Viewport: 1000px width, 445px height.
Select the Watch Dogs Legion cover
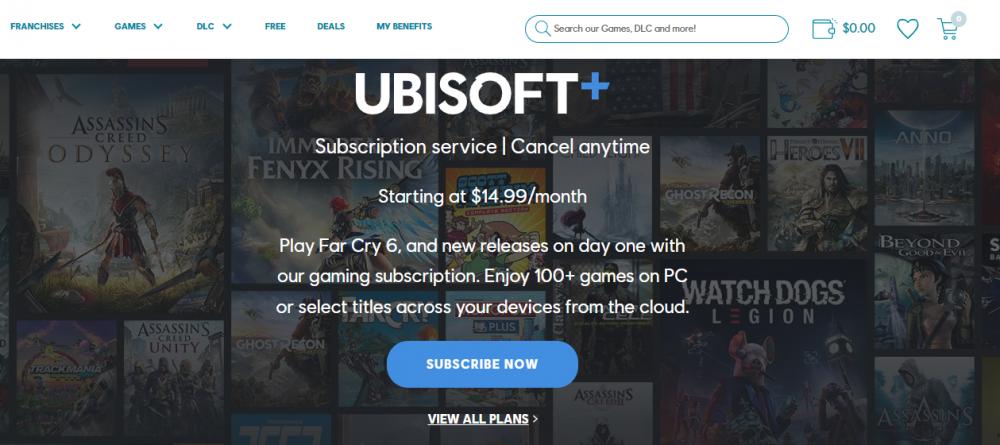(762, 352)
